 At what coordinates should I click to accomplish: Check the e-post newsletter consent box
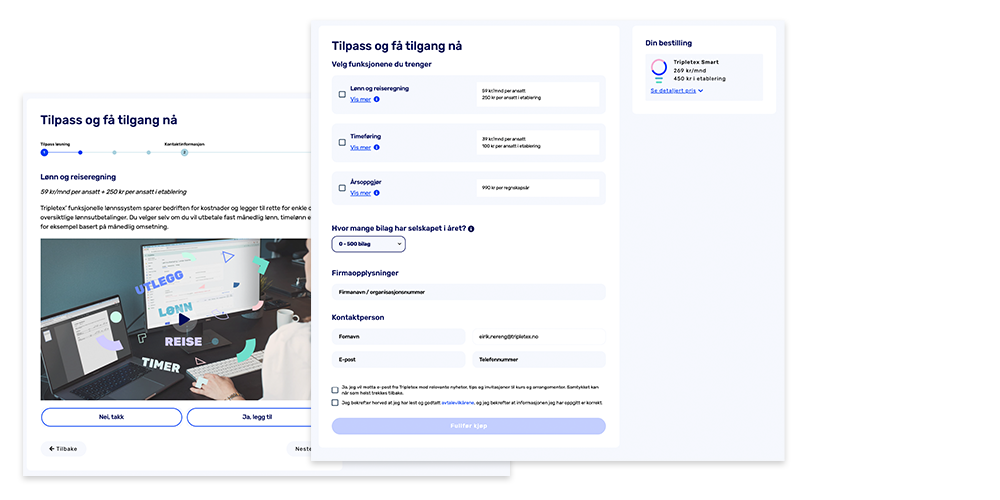click(335, 390)
